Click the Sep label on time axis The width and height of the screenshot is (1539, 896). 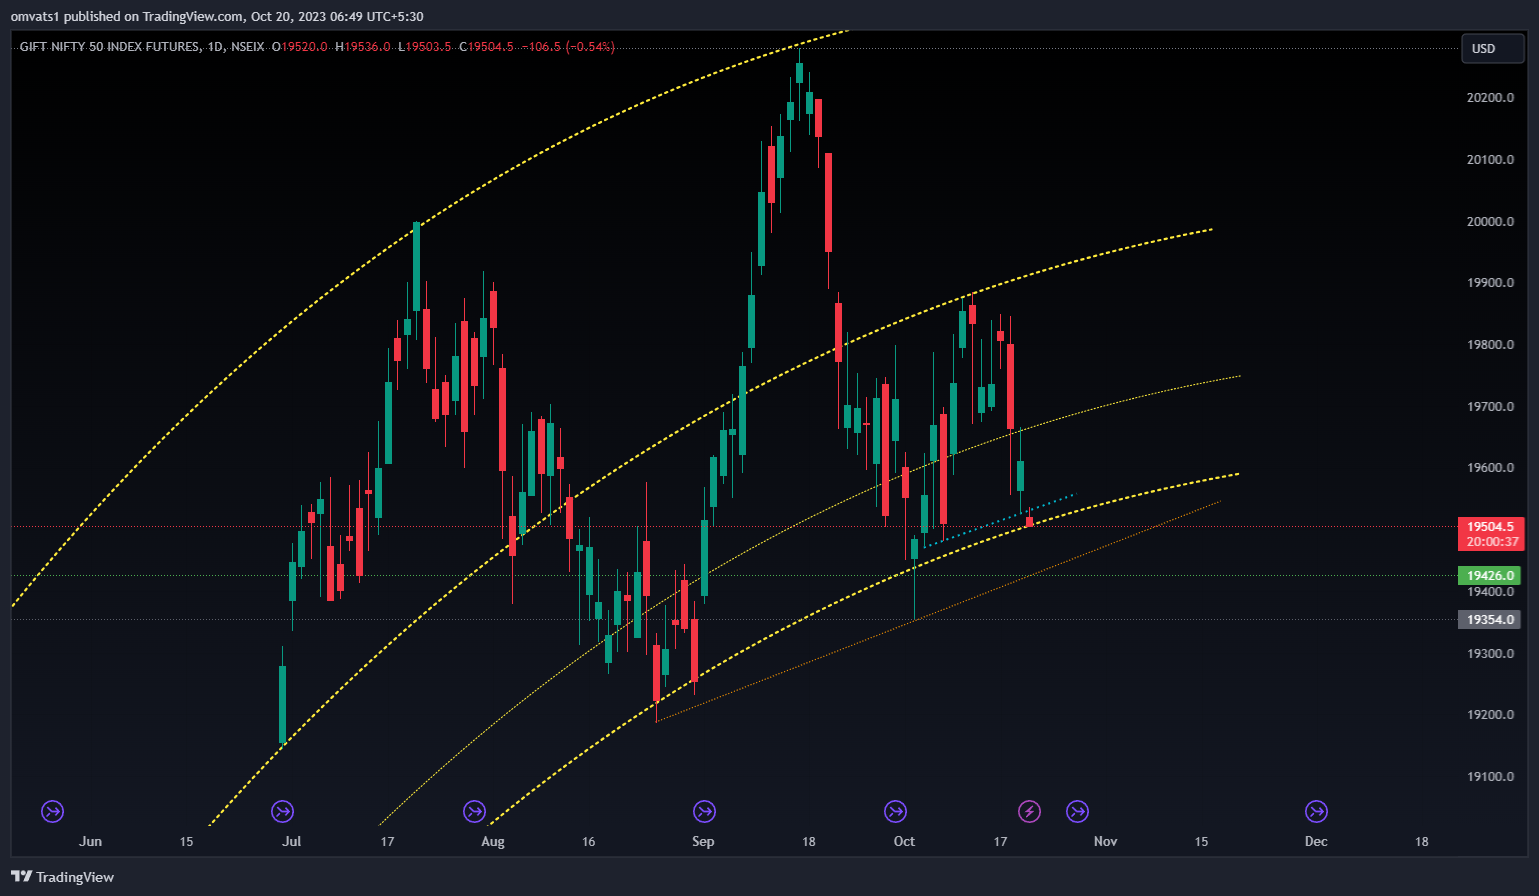(703, 841)
